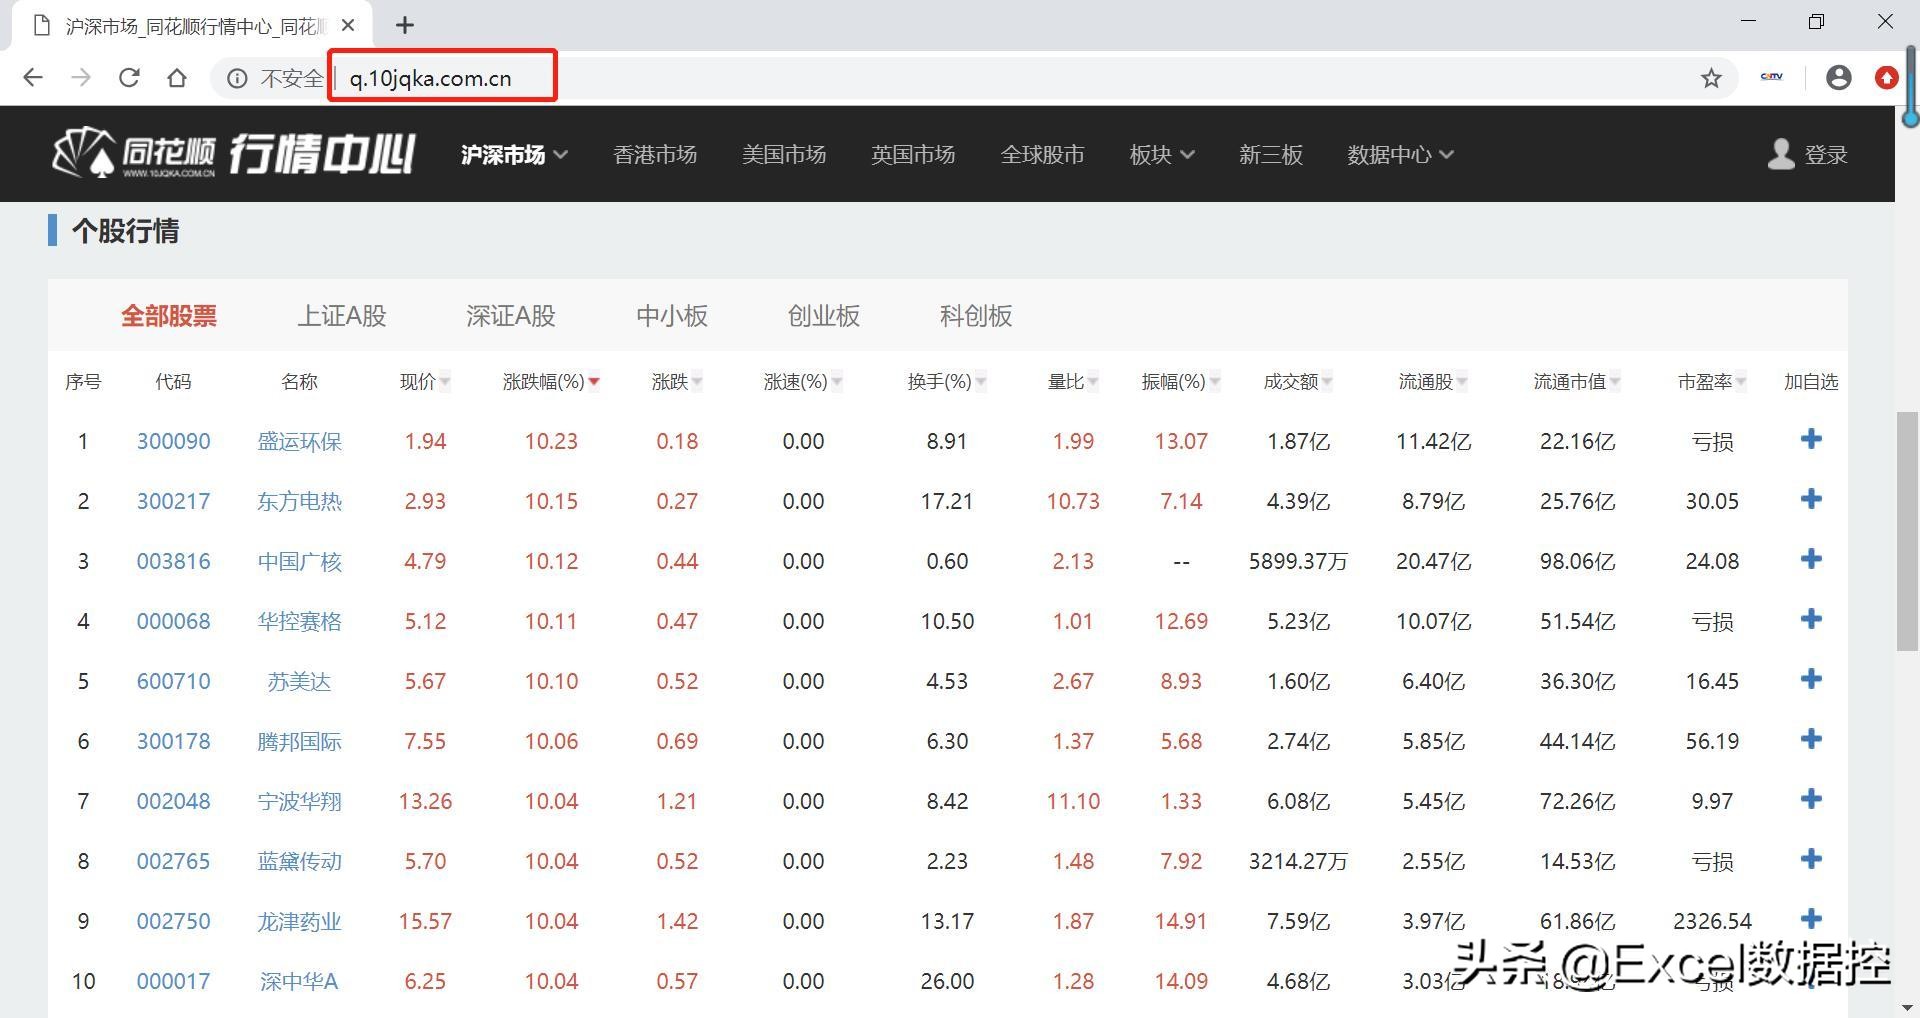Open the CCTV browser extension
Screen dimensions: 1920x1018
(1772, 76)
